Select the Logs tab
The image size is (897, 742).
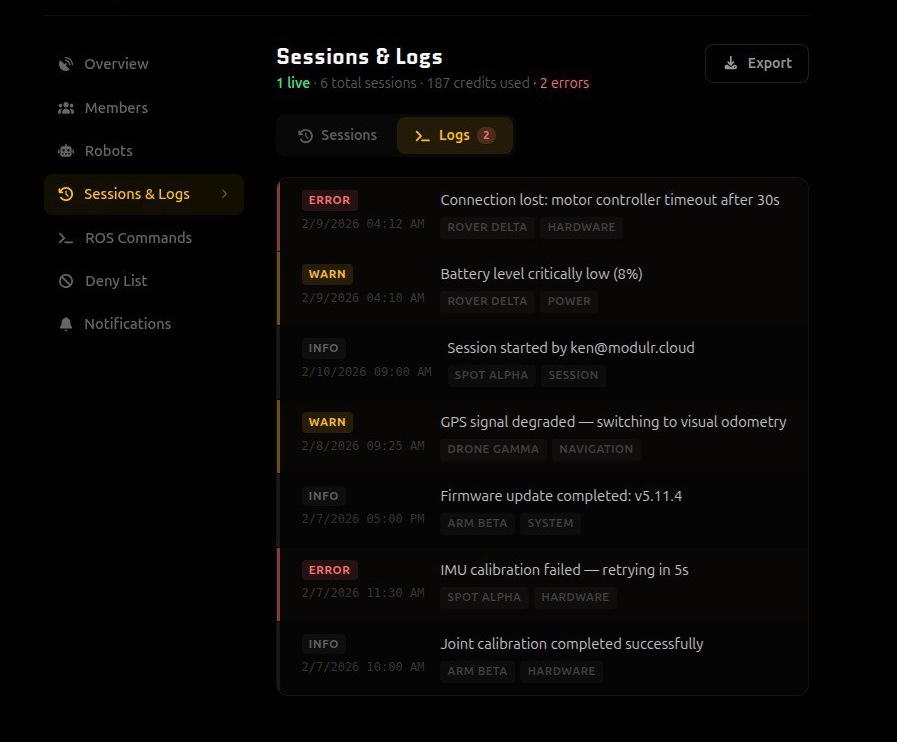(454, 135)
